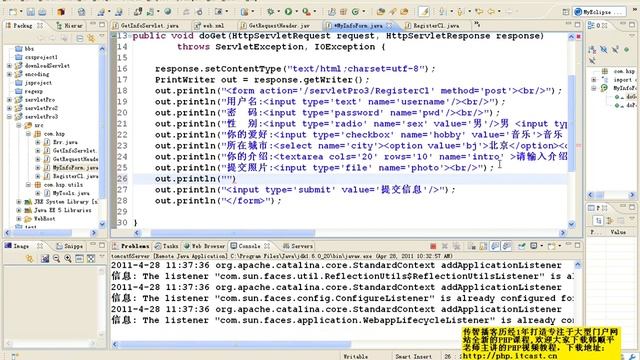The width and height of the screenshot is (640, 360).
Task: Maximize the editor area
Action: pyautogui.click(x=578, y=25)
